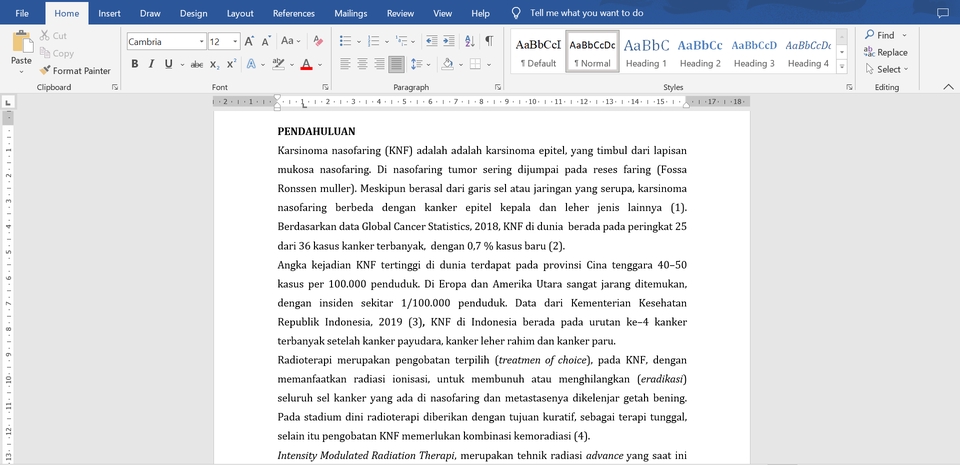Apply text effects and typography
960x465 pixels.
[x=251, y=64]
